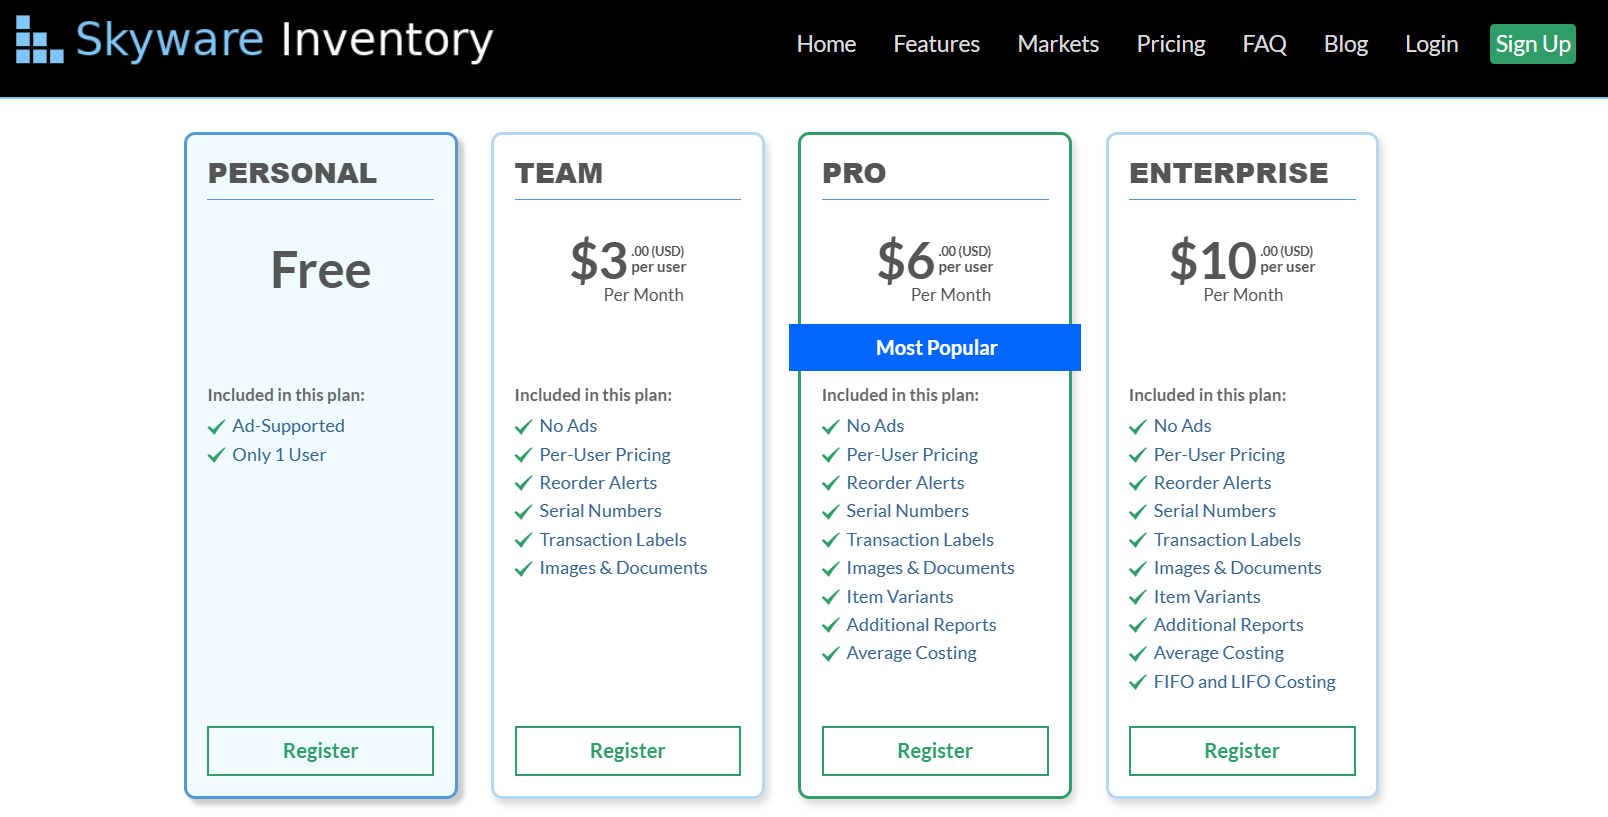1608x817 pixels.
Task: Click Included in this plan in Personal
Action: pos(286,395)
